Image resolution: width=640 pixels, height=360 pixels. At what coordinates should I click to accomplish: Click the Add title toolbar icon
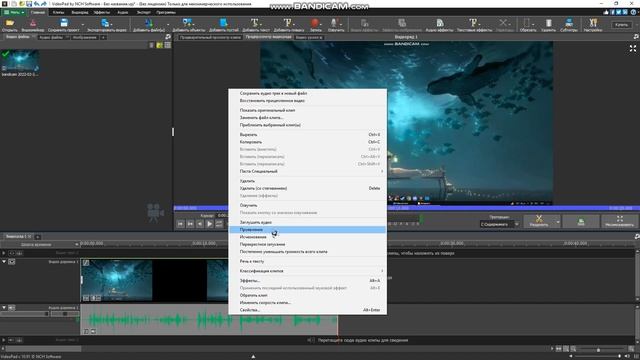(289, 24)
